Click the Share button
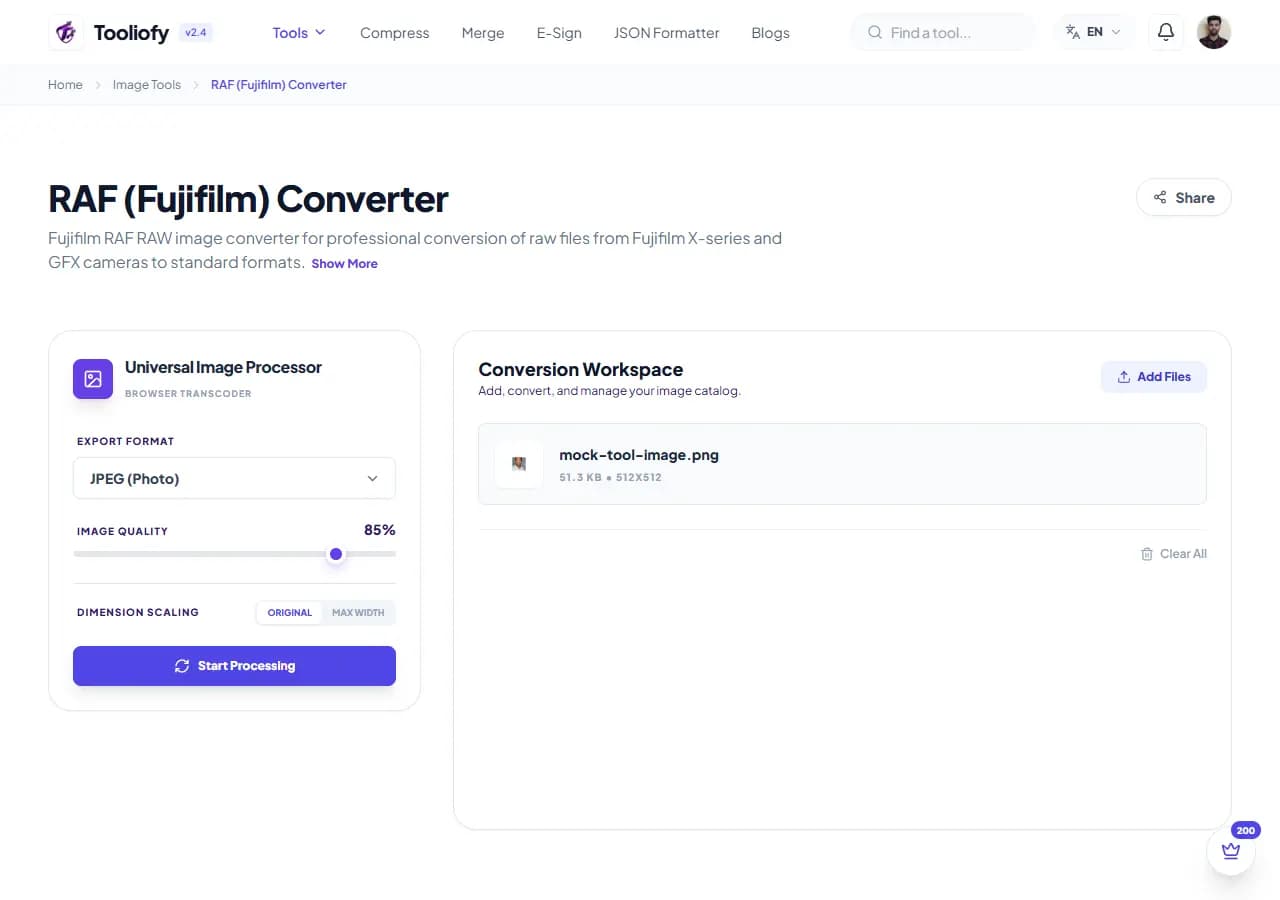Image resolution: width=1280 pixels, height=900 pixels. click(1184, 197)
